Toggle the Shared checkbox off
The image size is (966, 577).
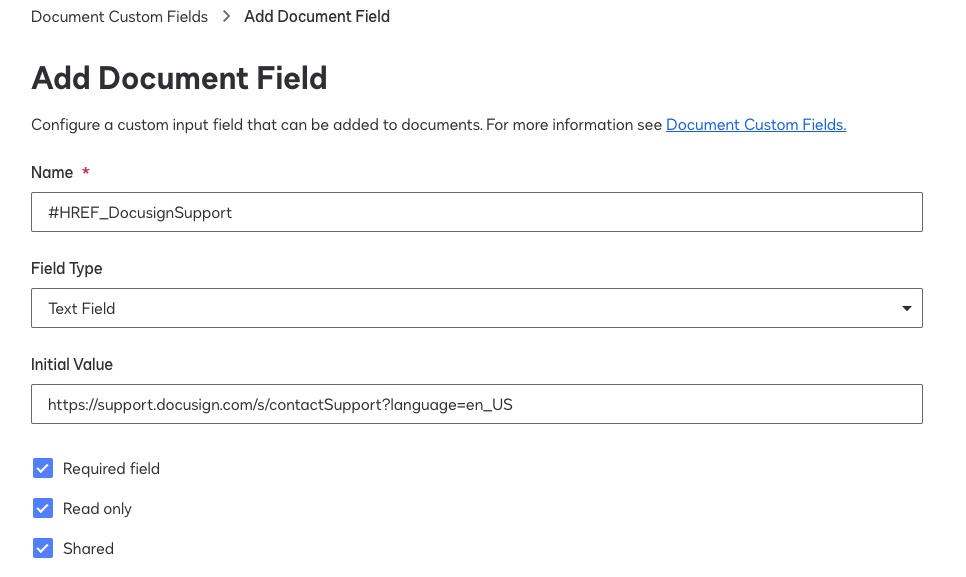tap(43, 548)
